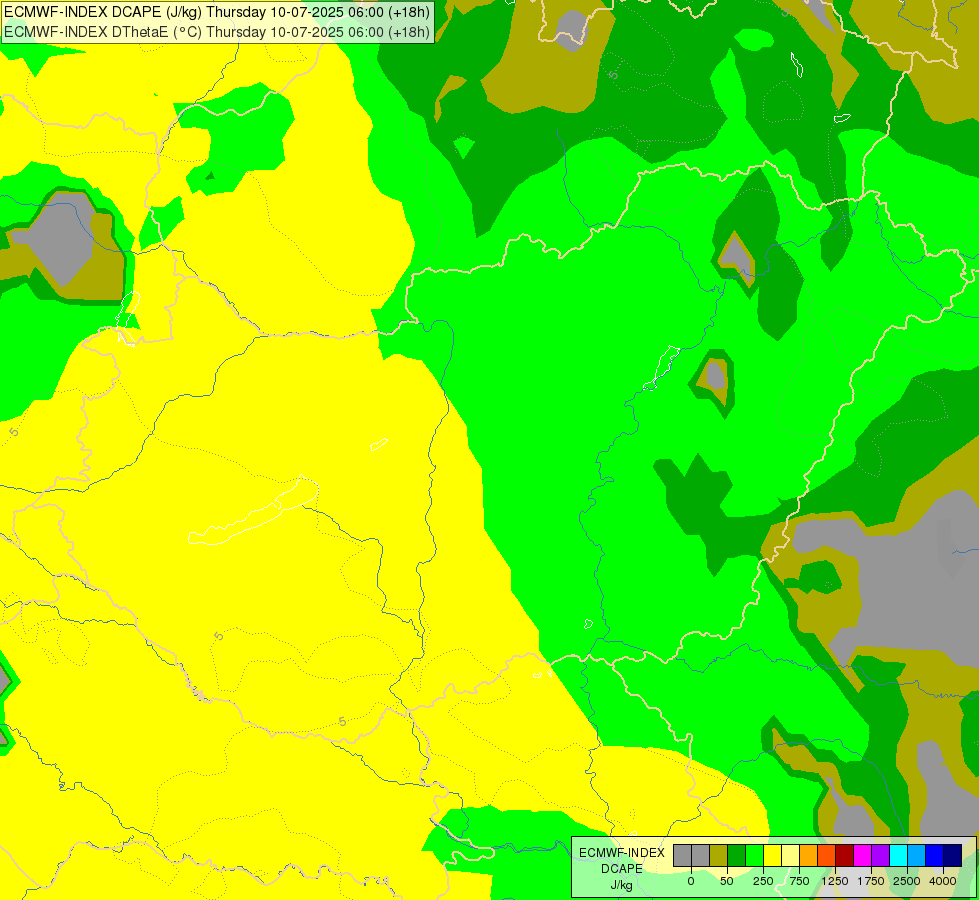The image size is (979, 900).
Task: Click the legend tick value '0'
Action: pyautogui.click(x=691, y=881)
